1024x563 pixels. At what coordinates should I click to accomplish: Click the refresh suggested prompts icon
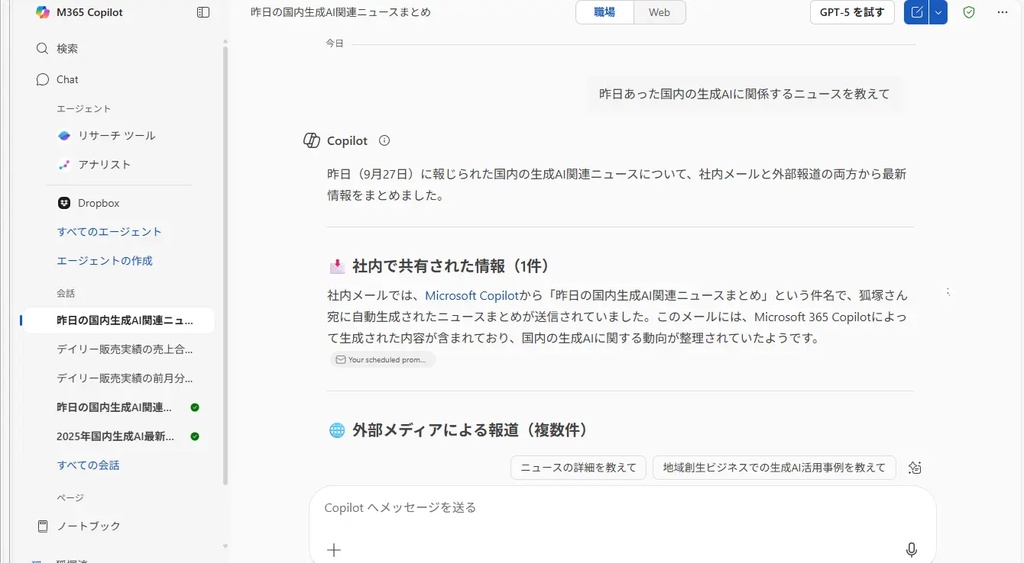point(914,467)
